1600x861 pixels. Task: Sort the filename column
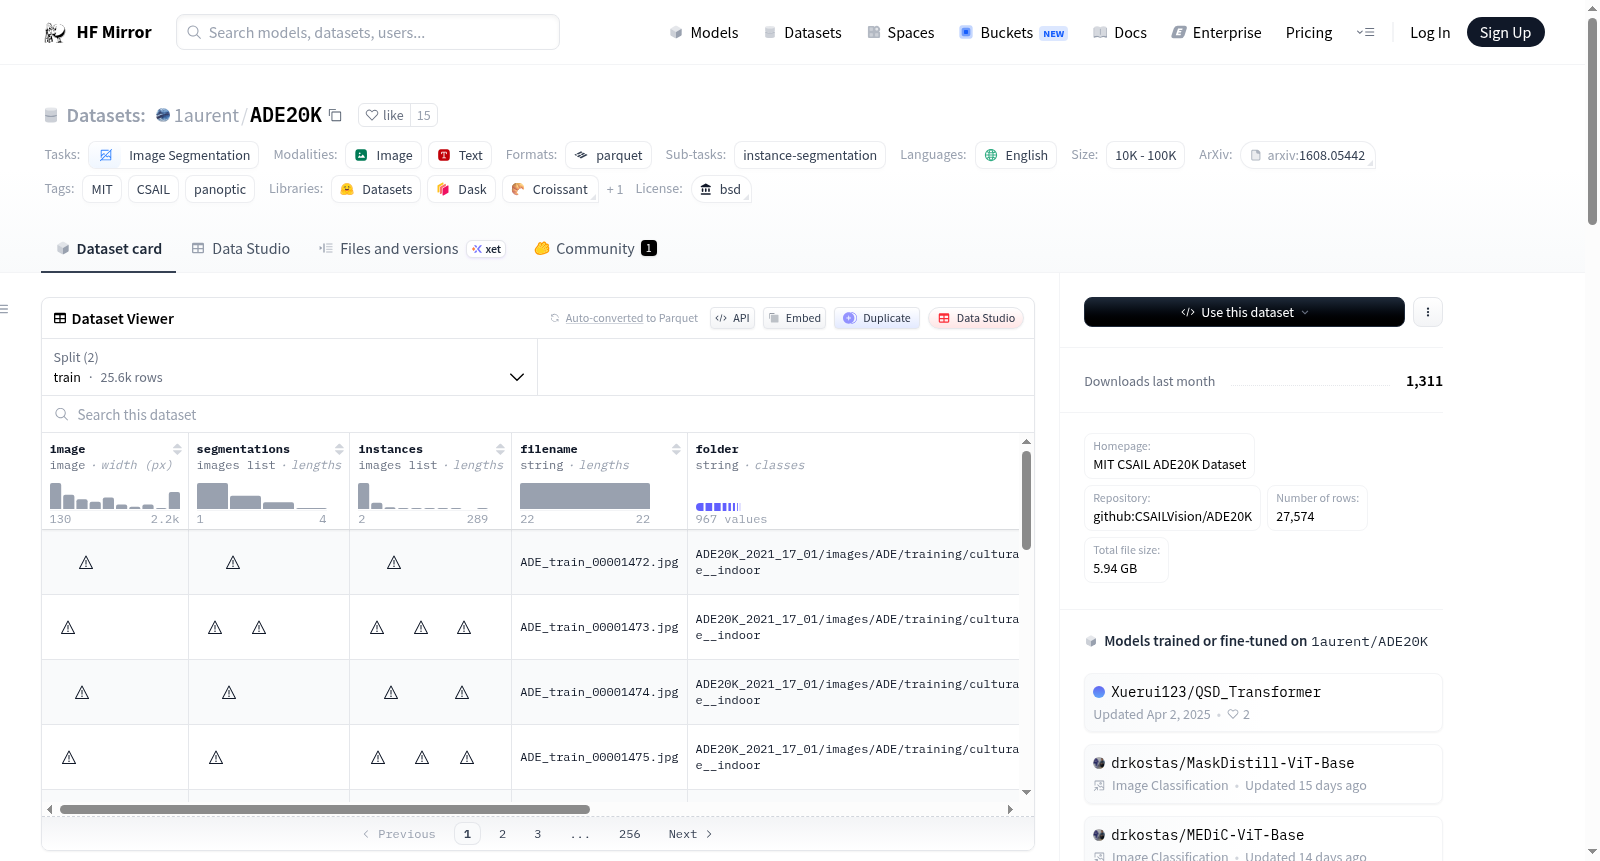click(676, 450)
